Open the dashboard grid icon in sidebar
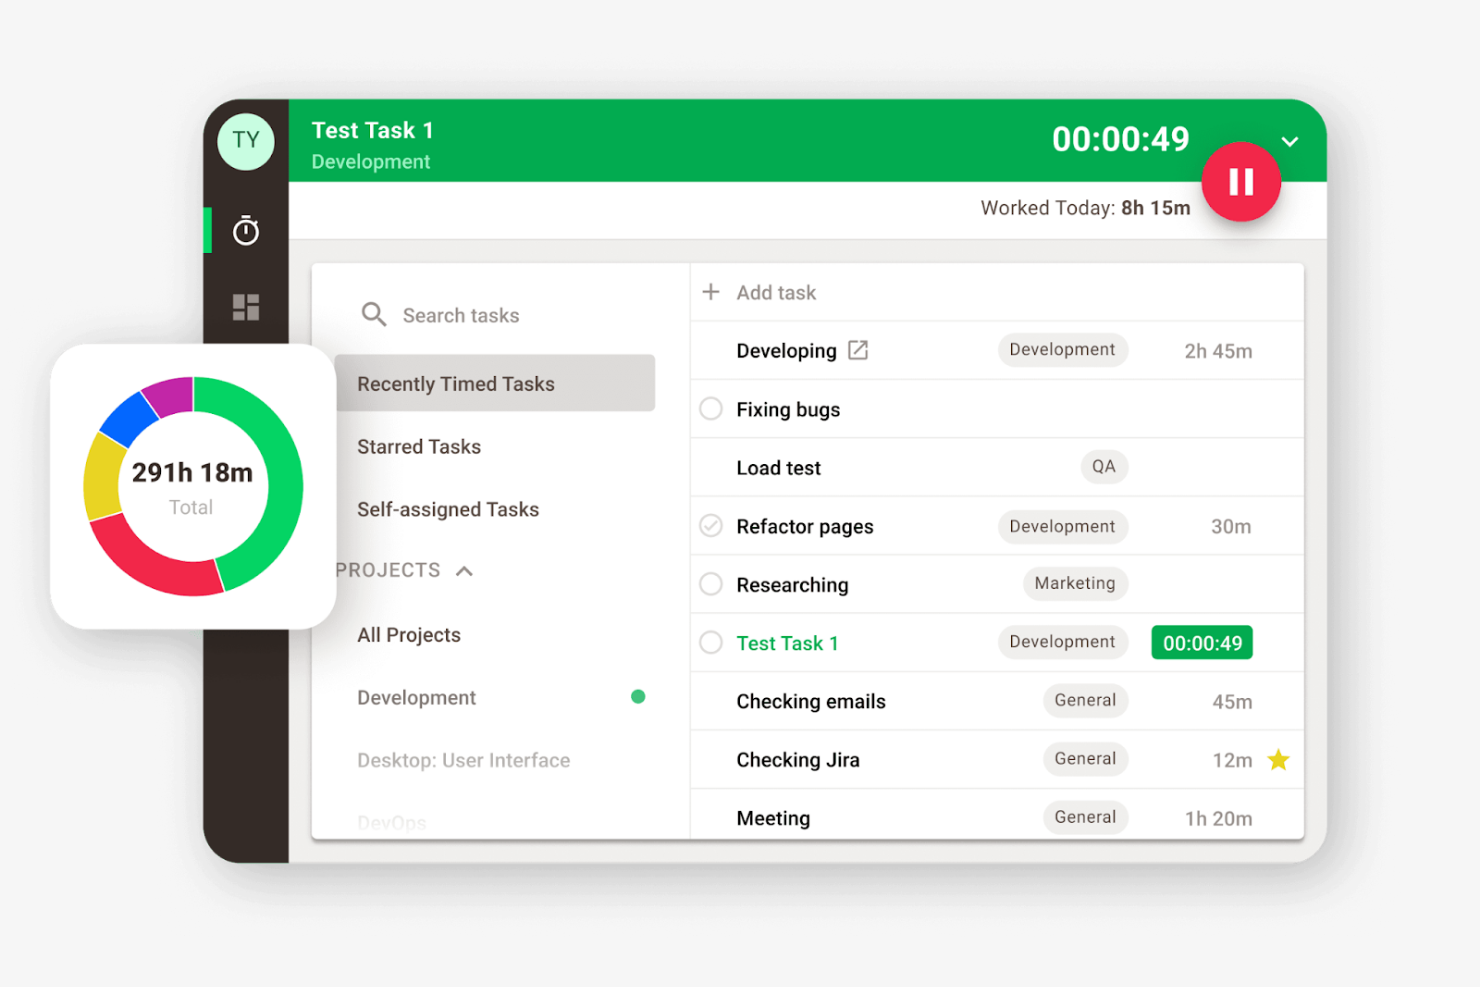This screenshot has width=1480, height=987. 245,305
